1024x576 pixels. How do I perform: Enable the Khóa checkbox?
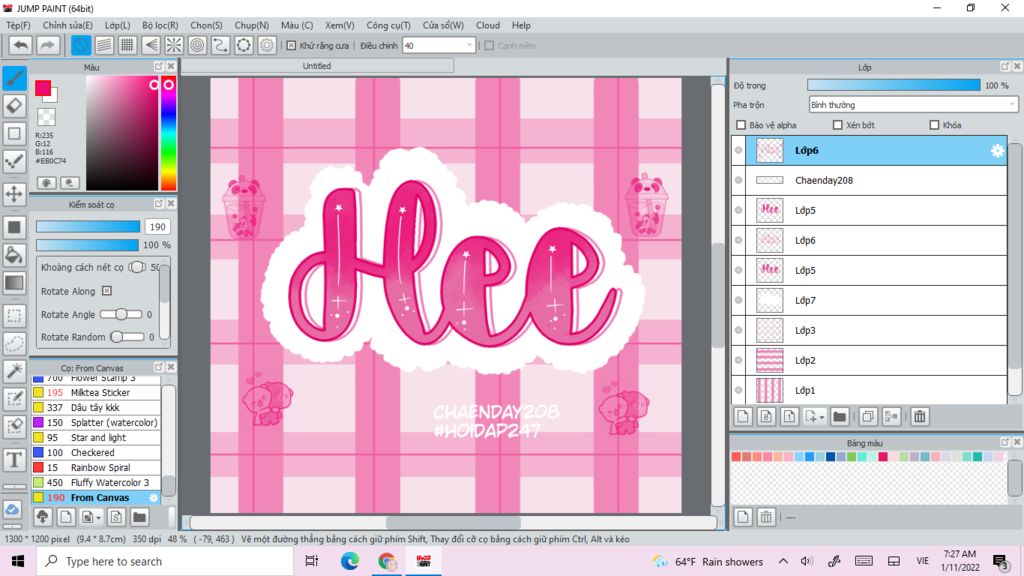pyautogui.click(x=934, y=125)
